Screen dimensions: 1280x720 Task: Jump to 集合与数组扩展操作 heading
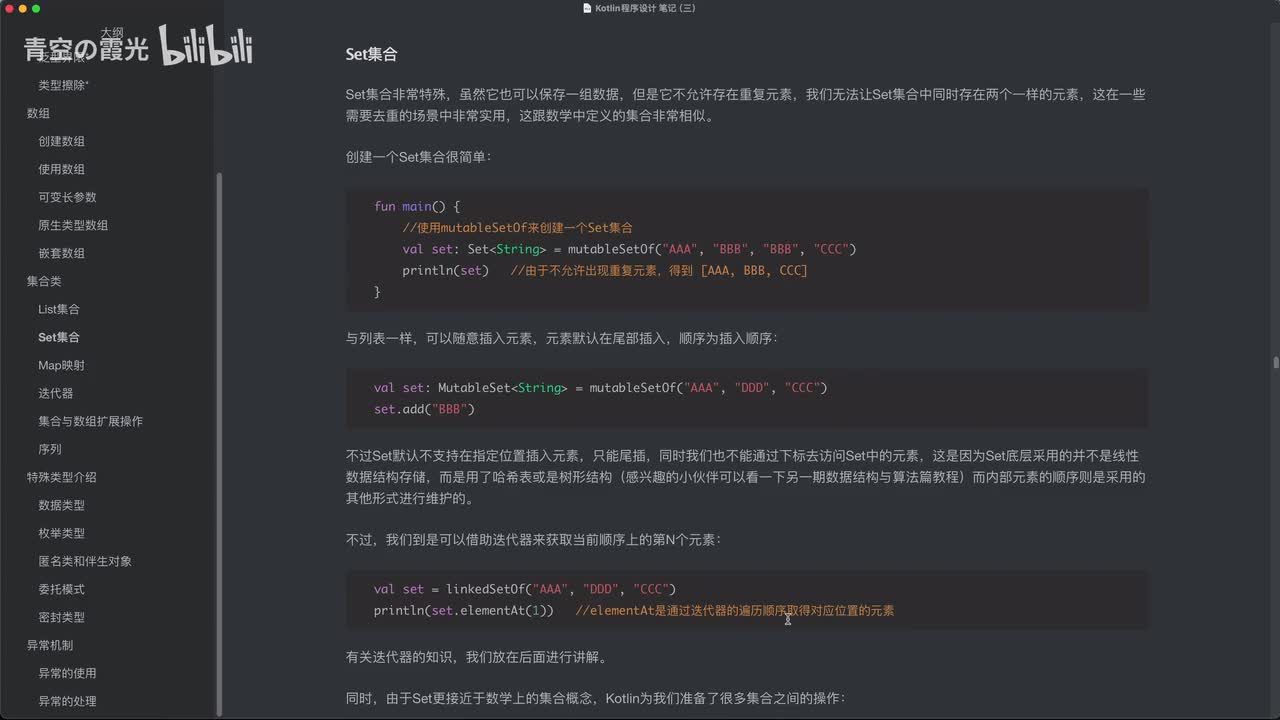(x=90, y=421)
